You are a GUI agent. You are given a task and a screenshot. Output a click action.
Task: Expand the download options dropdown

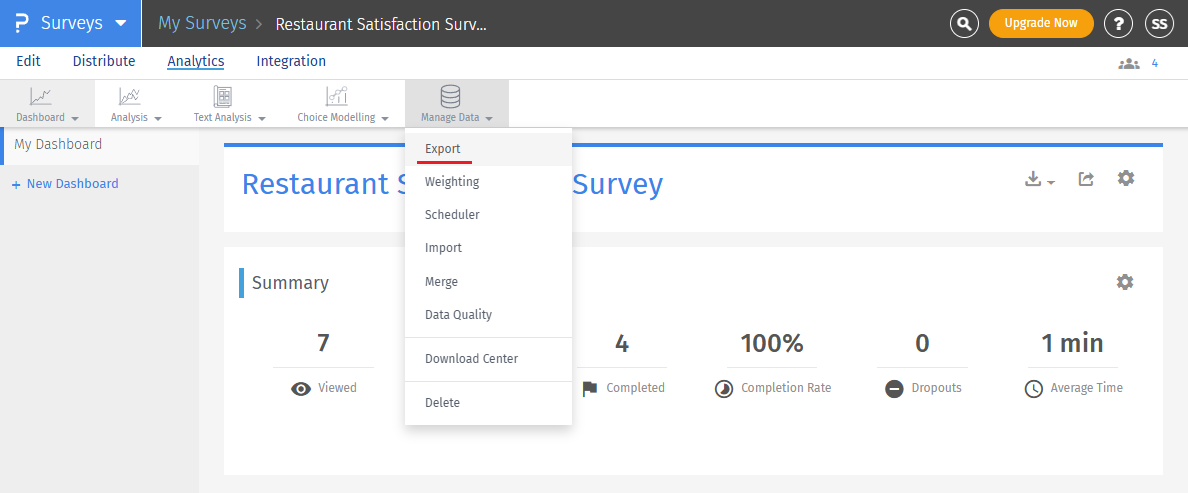click(1040, 180)
